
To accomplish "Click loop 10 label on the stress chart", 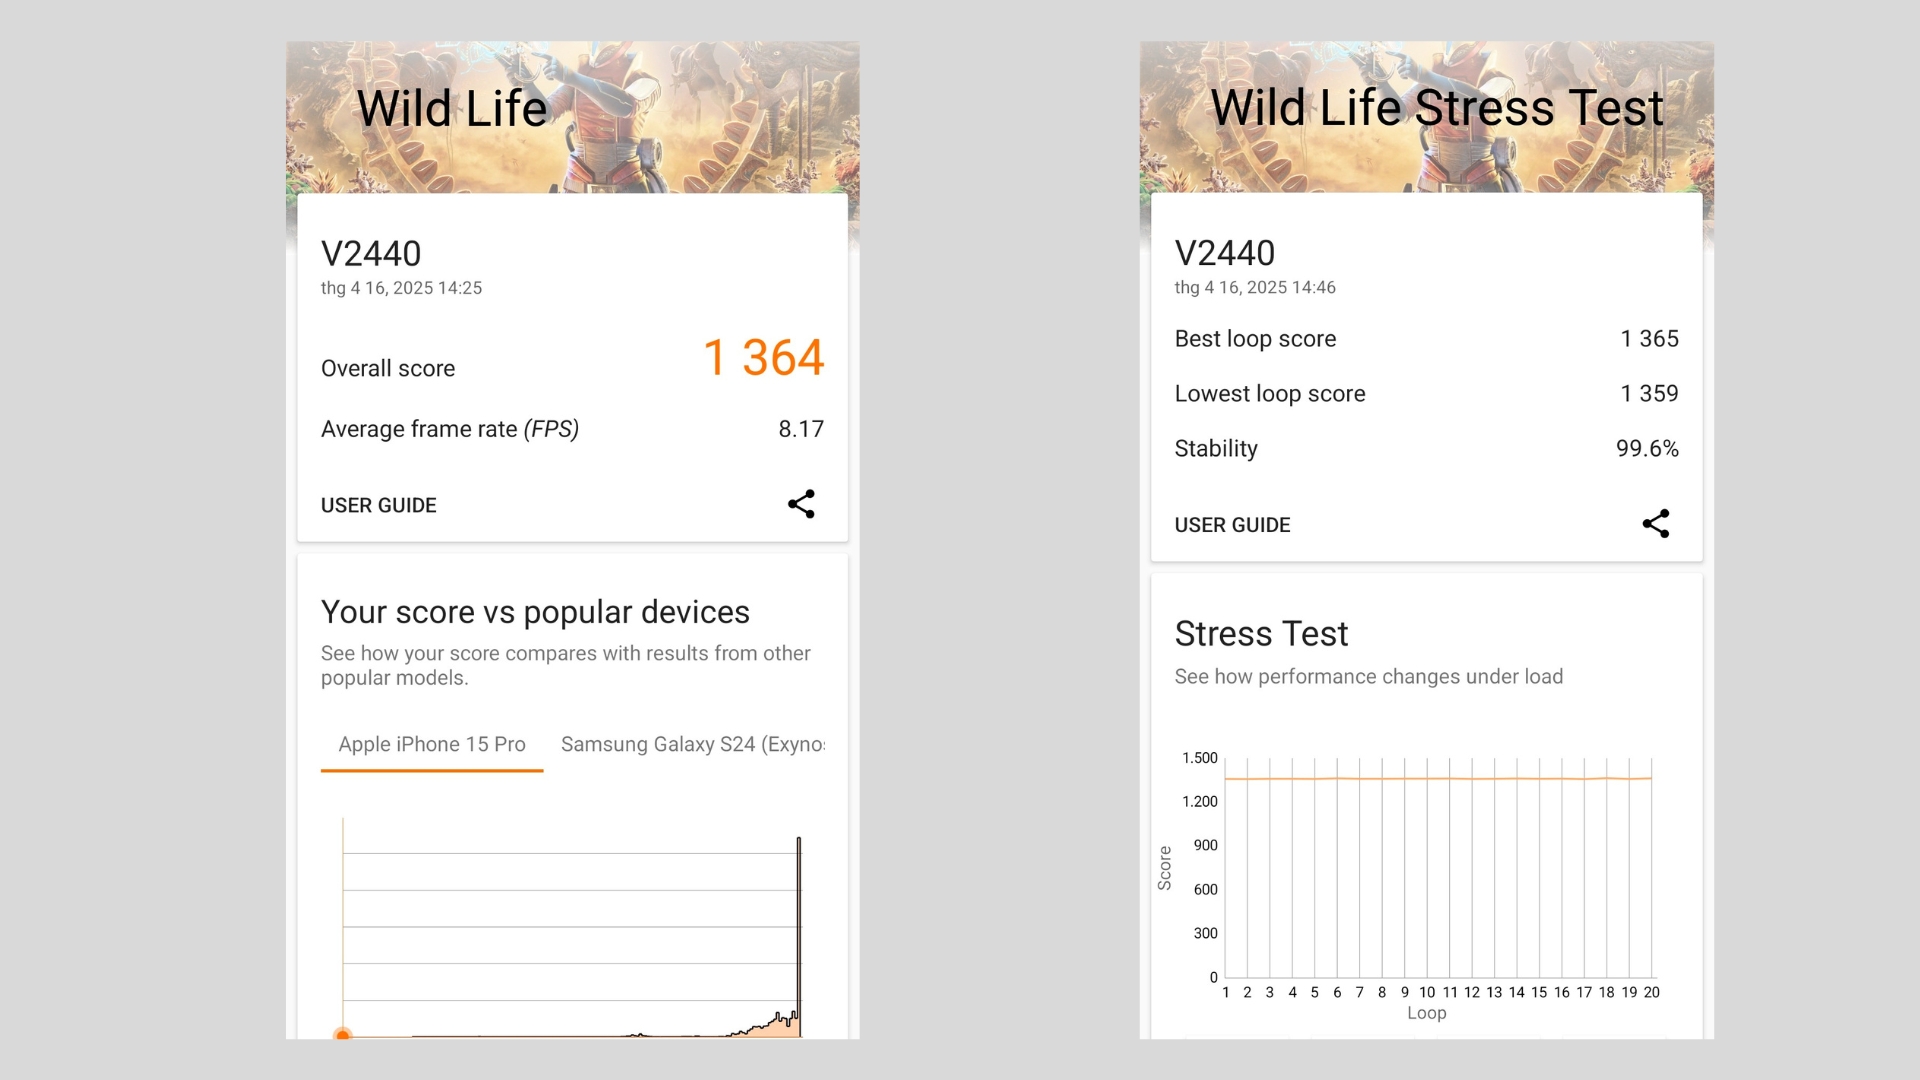I will (1427, 993).
